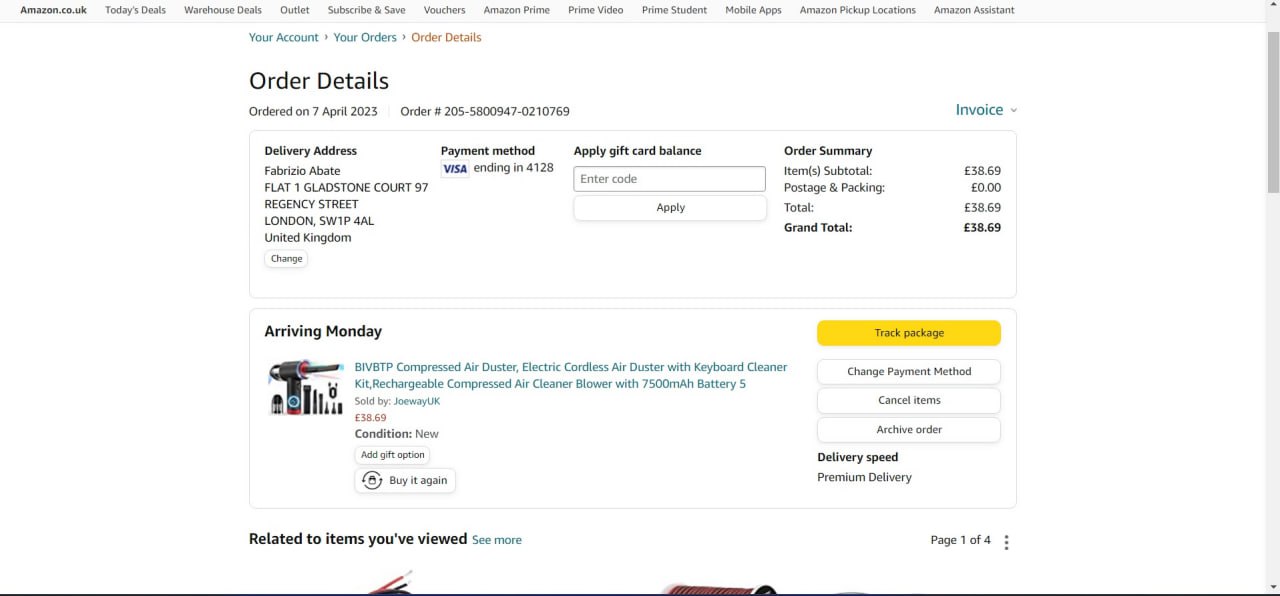Click the air duster product thumbnail
This screenshot has height=596, width=1280.
(x=306, y=388)
